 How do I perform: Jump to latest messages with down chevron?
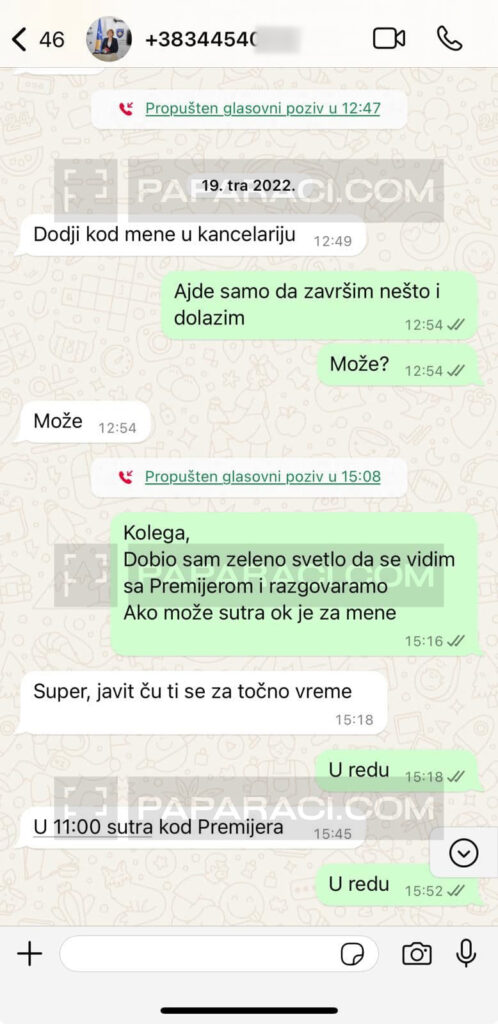(x=463, y=853)
